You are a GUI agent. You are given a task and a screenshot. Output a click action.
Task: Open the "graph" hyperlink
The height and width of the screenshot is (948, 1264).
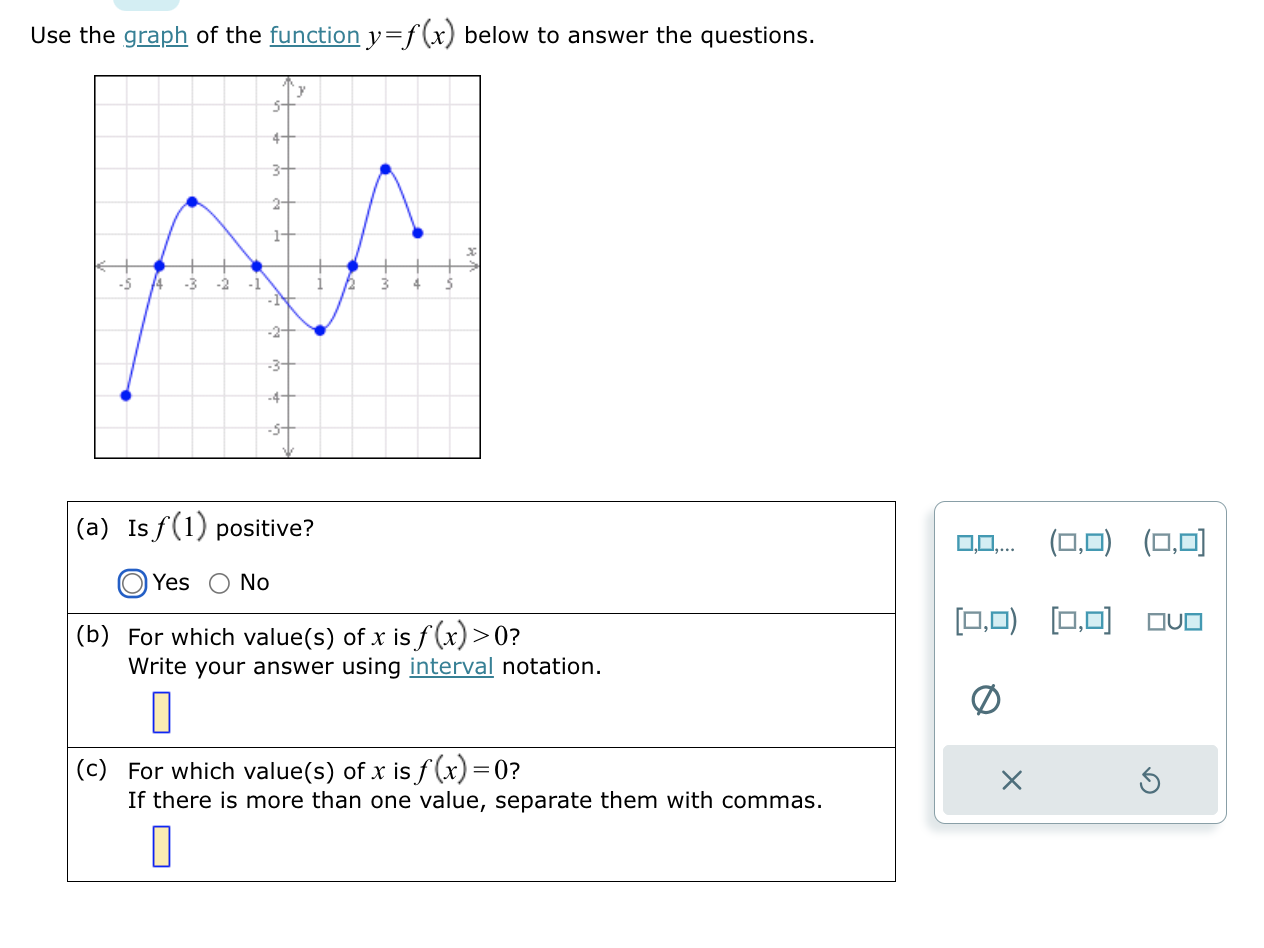[x=157, y=35]
